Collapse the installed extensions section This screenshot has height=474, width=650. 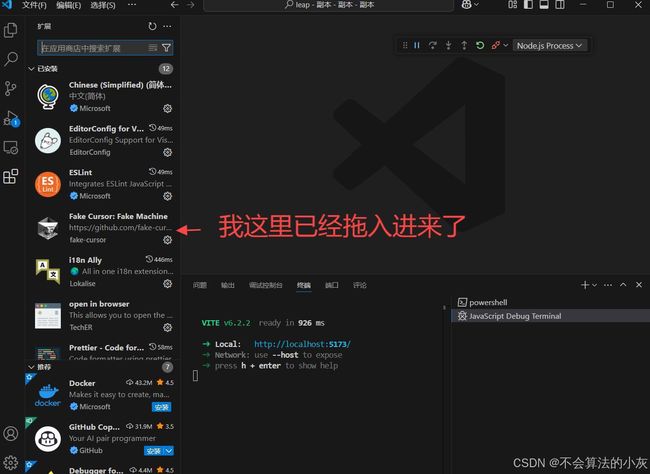click(32, 69)
